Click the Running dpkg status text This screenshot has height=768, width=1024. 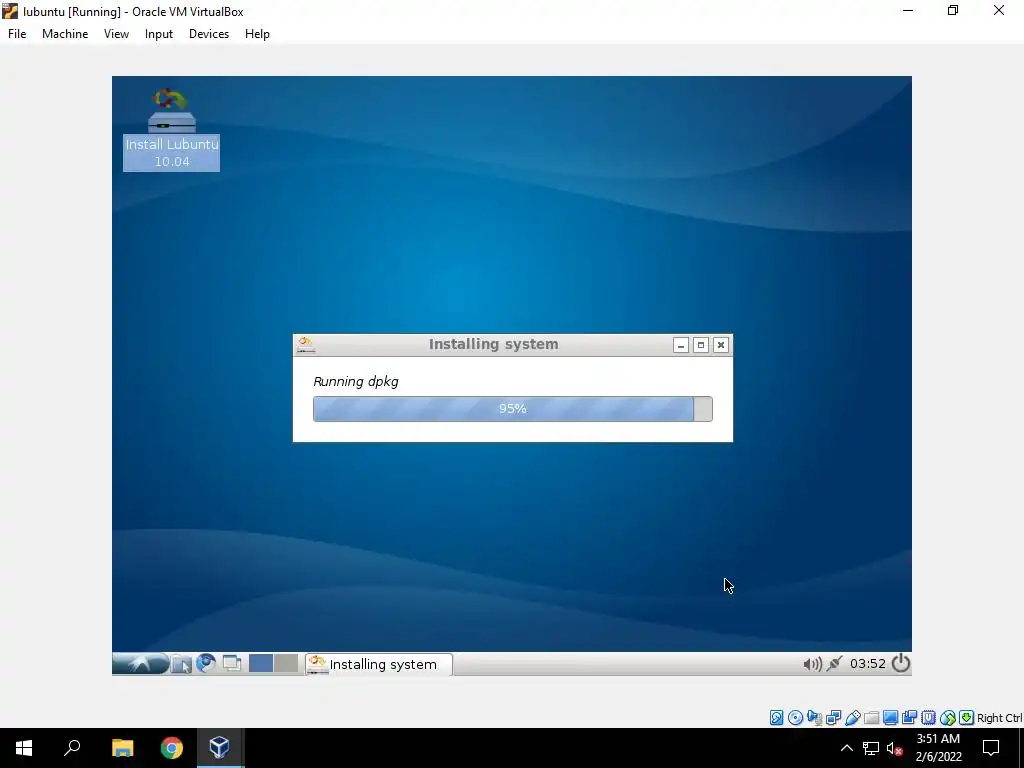click(x=356, y=381)
